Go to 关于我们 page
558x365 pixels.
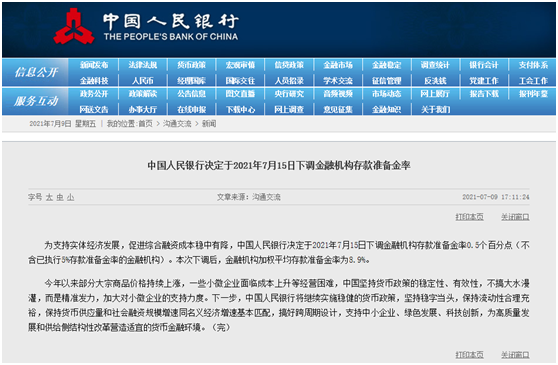coord(435,110)
